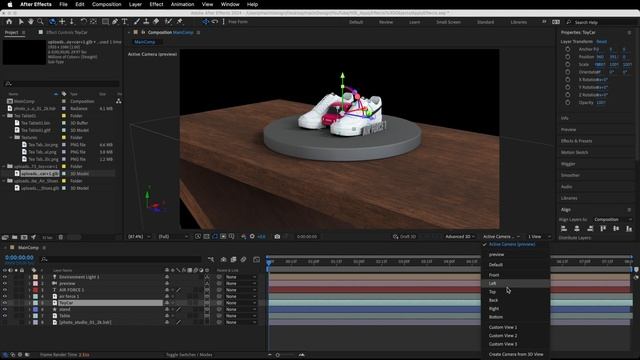
Task: Choose Left in the camera view menu
Action: pyautogui.click(x=516, y=283)
